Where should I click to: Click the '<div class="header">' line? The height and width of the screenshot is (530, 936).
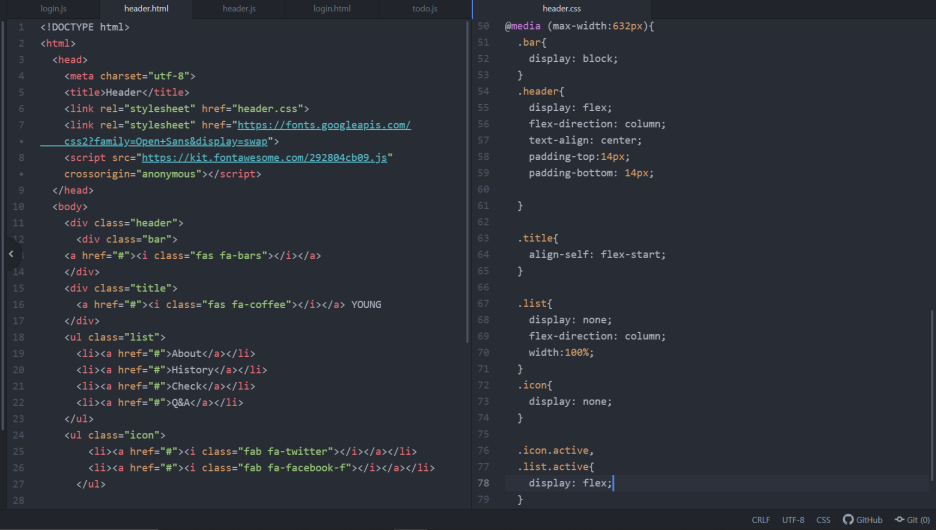(124, 223)
